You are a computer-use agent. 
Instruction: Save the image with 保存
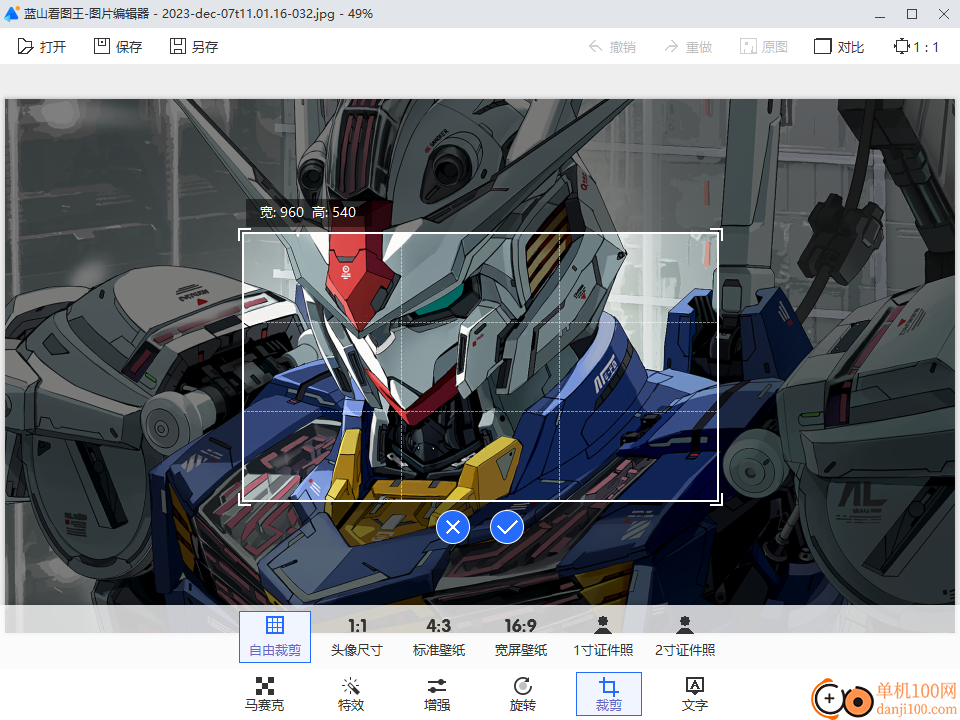pyautogui.click(x=118, y=47)
